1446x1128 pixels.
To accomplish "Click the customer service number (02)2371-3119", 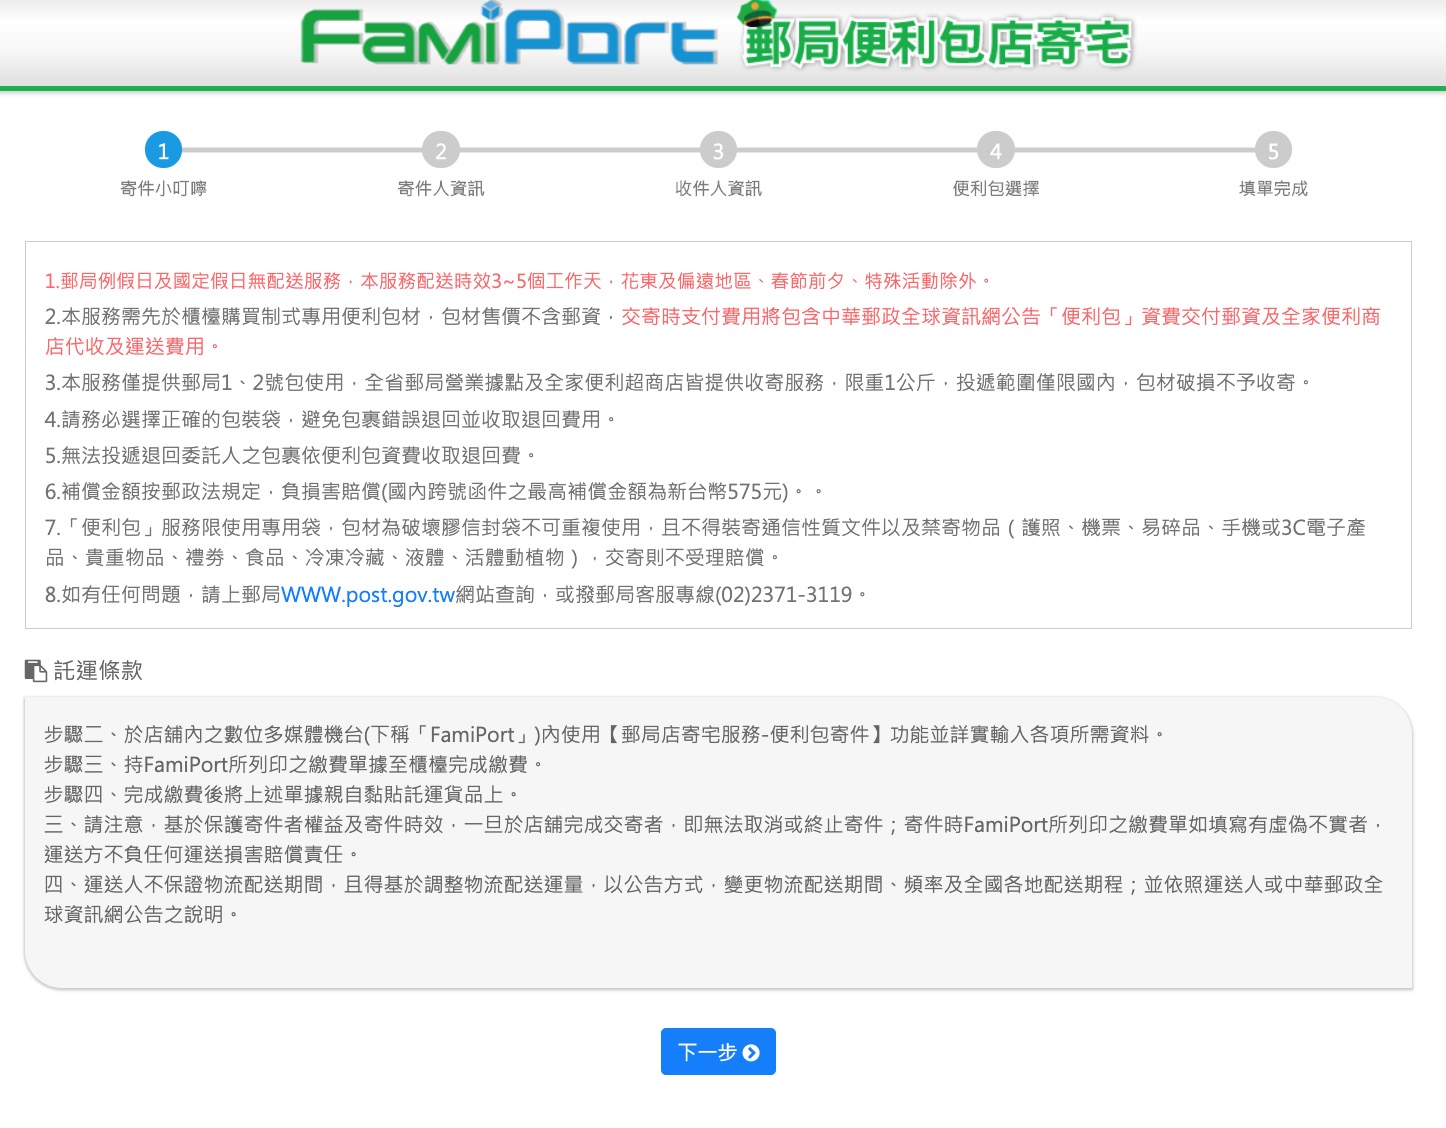I will tap(784, 595).
